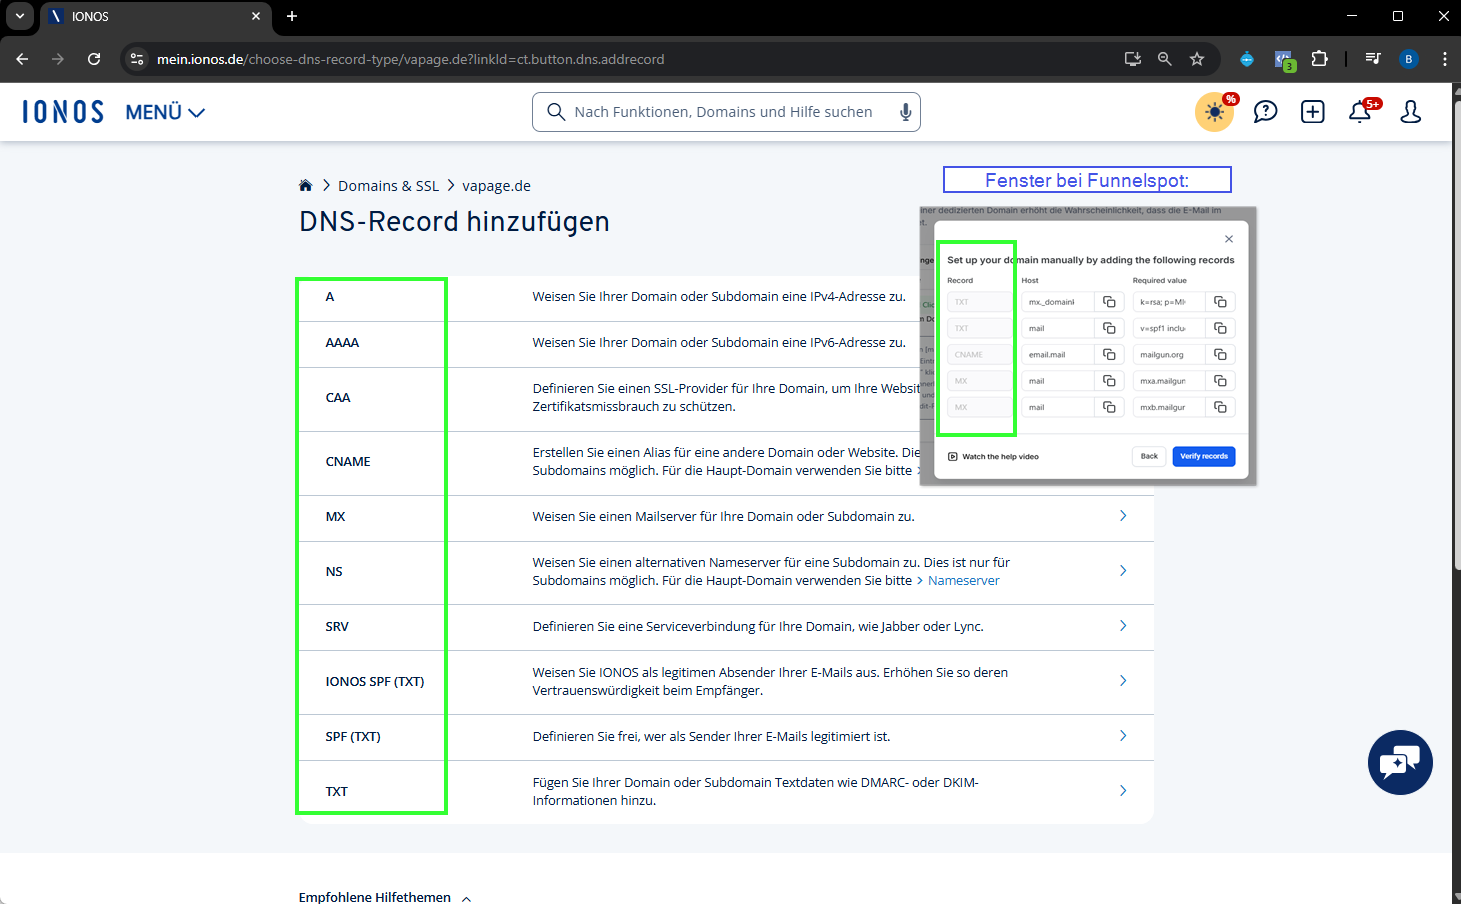
Task: Go forward in browser history
Action: point(58,59)
